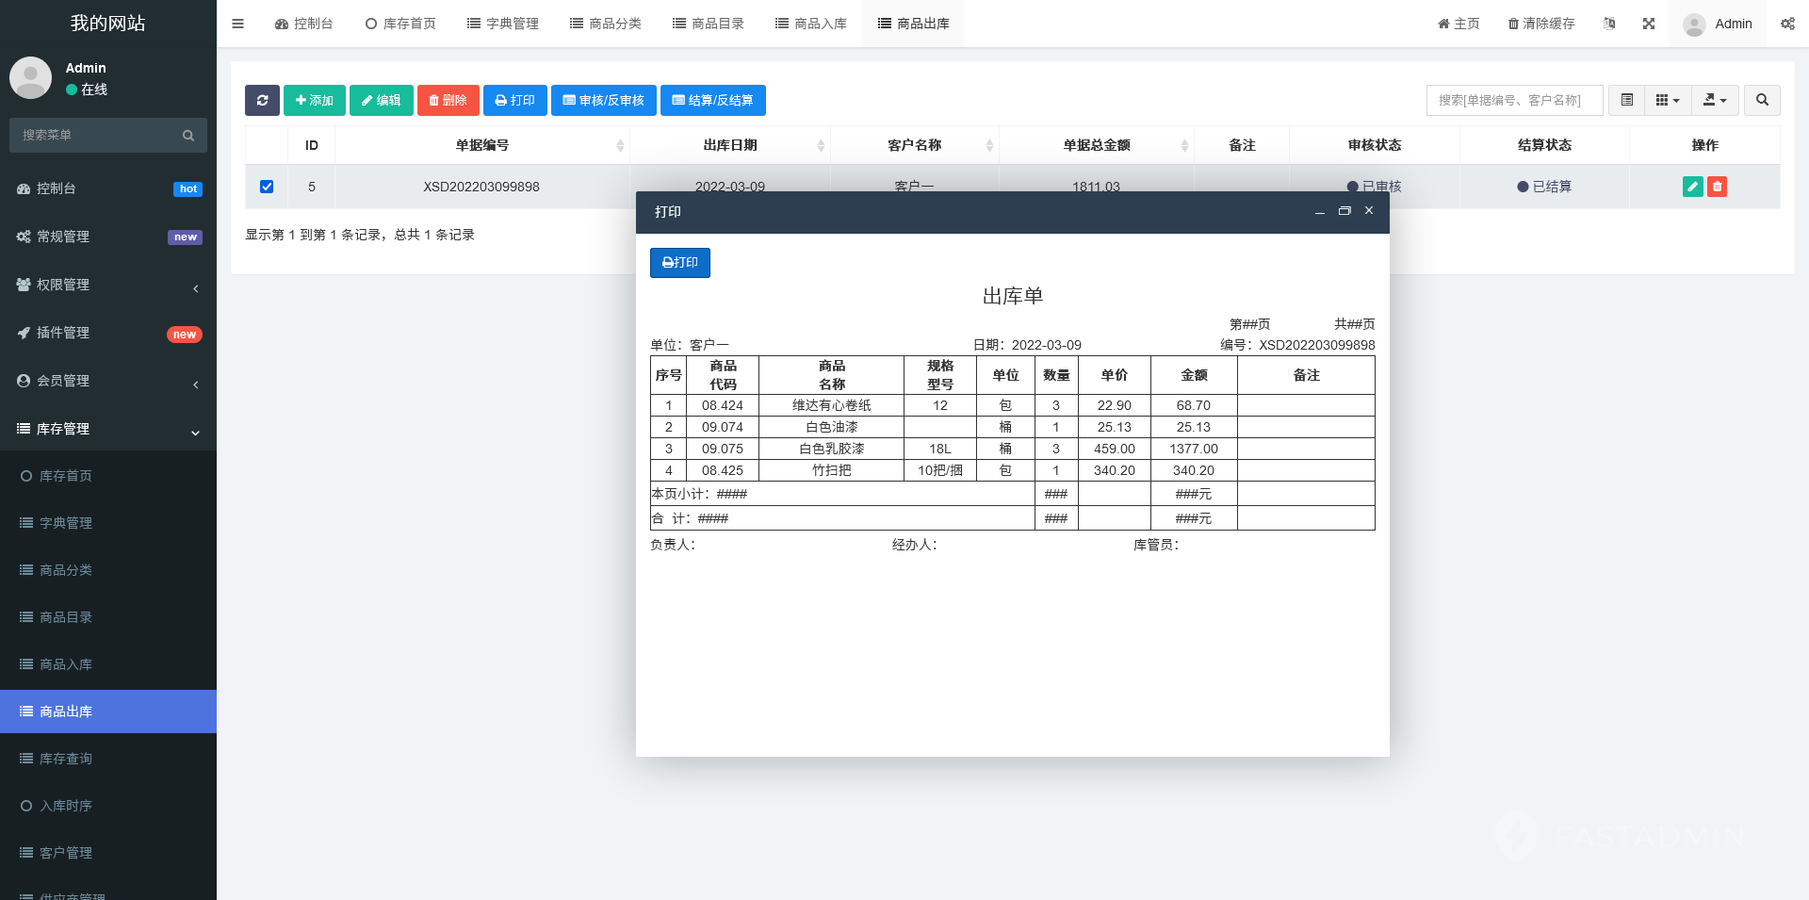The image size is (1809, 900).
Task: Uncheck the checkbox for row ID 5
Action: point(266,187)
